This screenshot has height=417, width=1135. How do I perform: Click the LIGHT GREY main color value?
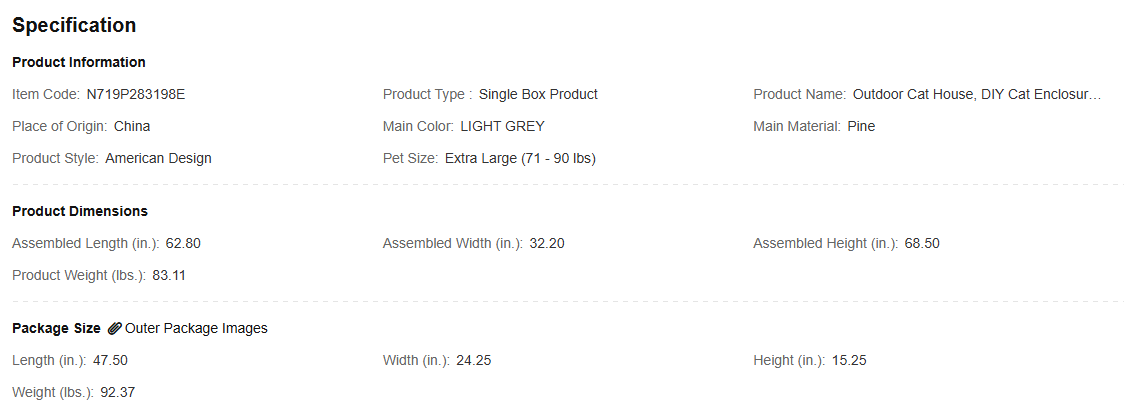[502, 126]
